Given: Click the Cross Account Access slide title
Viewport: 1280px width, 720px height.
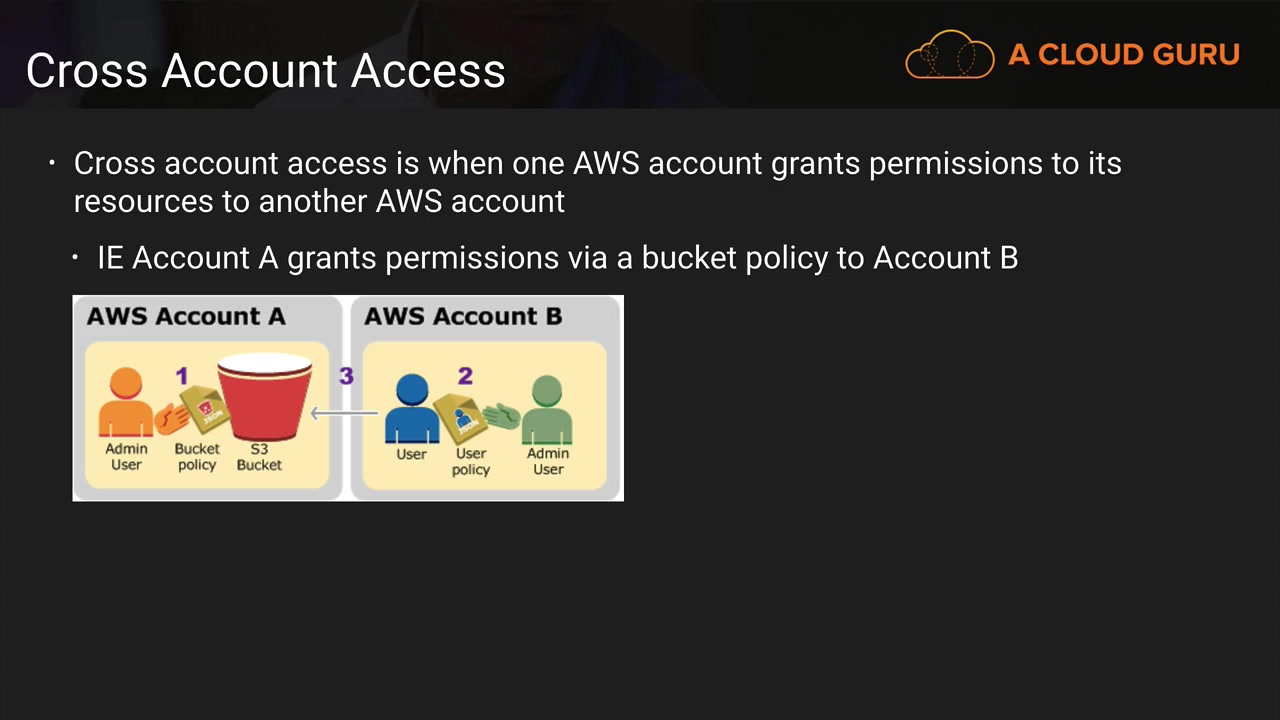Looking at the screenshot, I should tap(266, 70).
